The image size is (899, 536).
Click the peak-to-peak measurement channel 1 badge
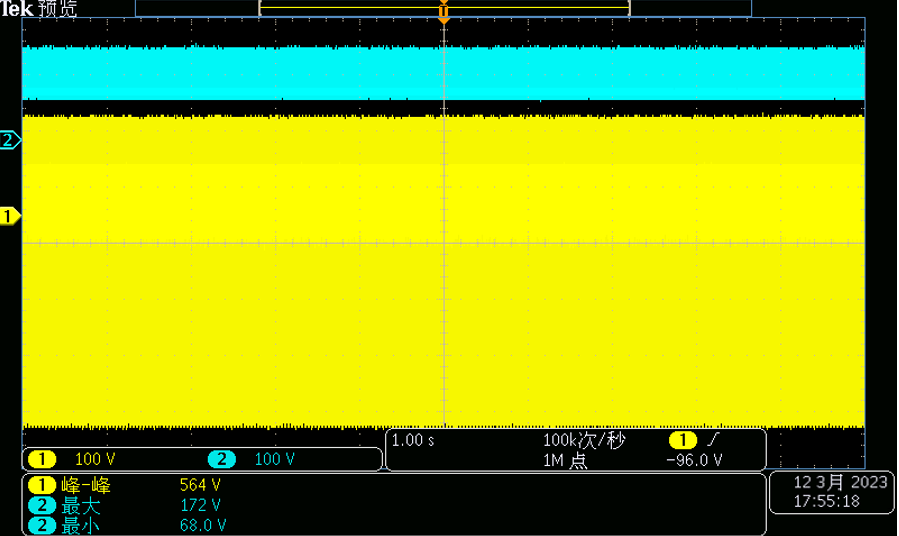(x=42, y=486)
